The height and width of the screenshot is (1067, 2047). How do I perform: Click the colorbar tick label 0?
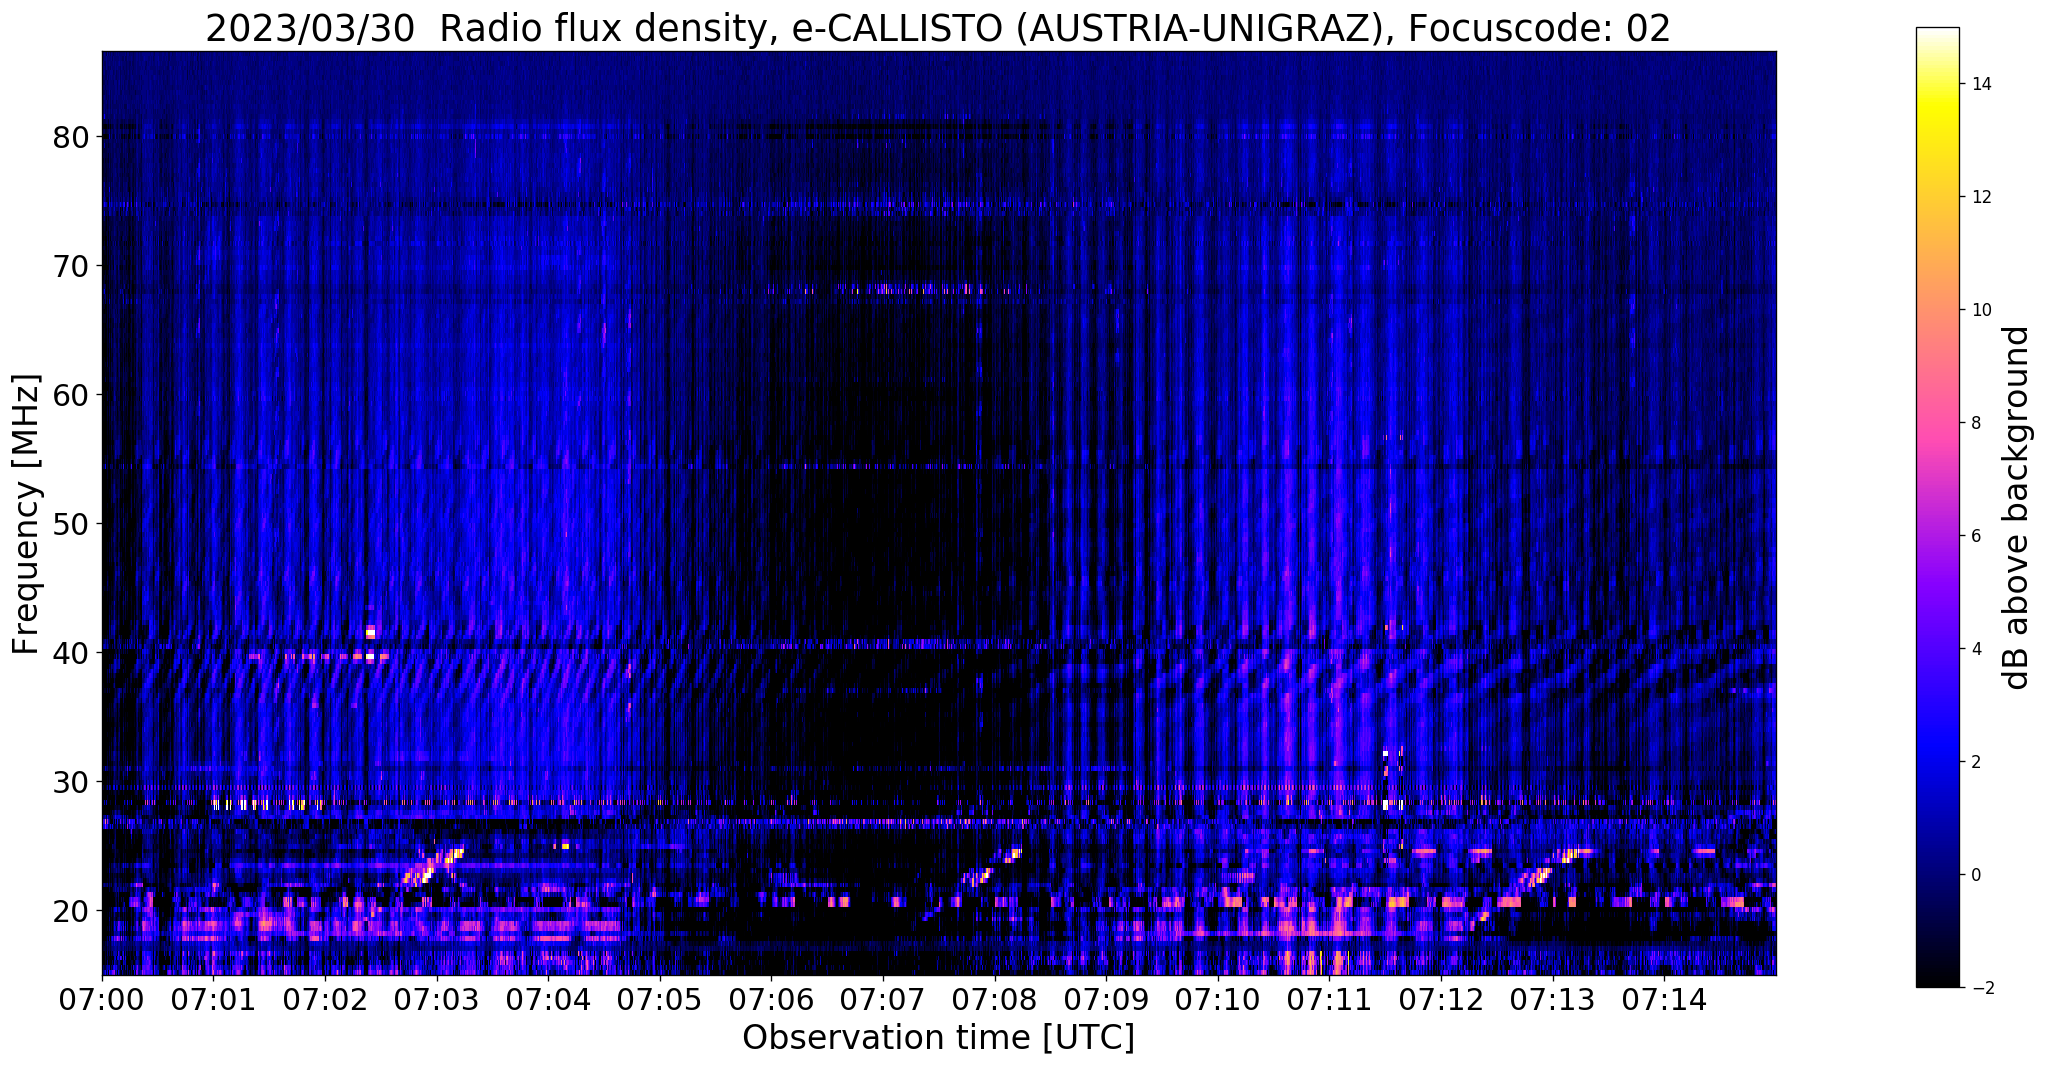coord(1975,875)
